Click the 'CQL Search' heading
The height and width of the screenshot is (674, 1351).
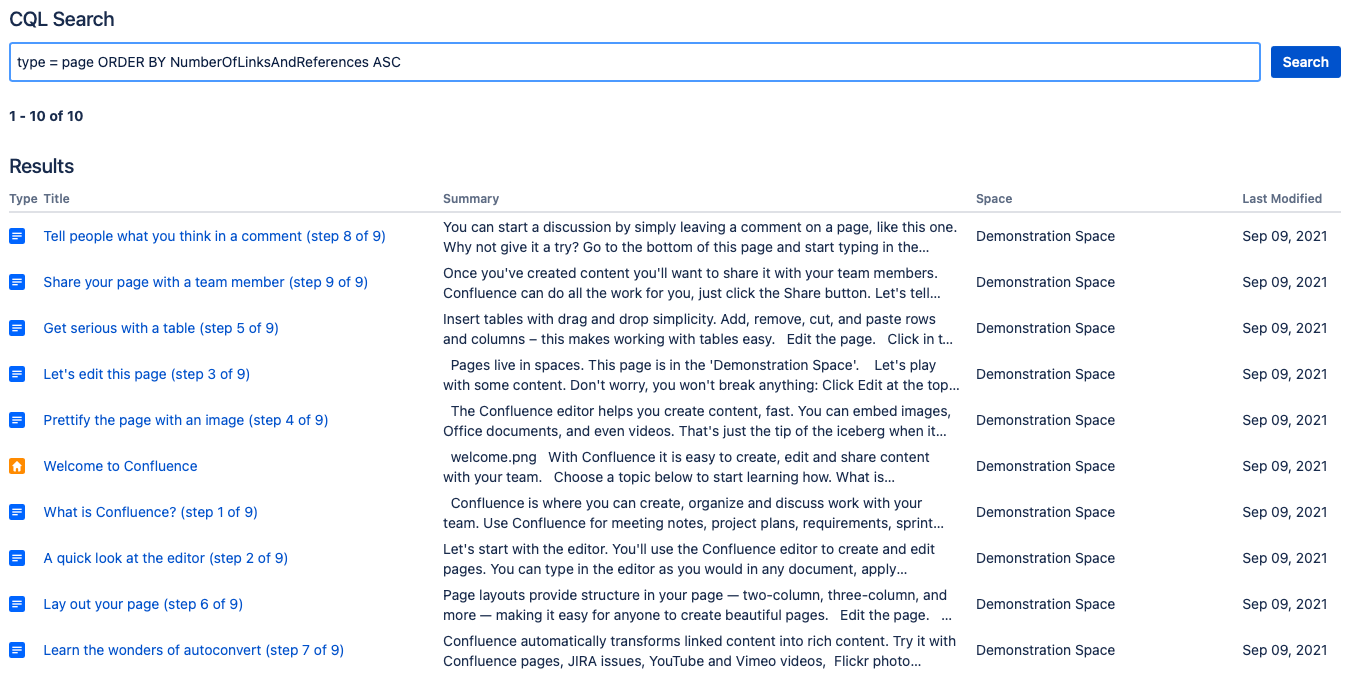coord(62,19)
